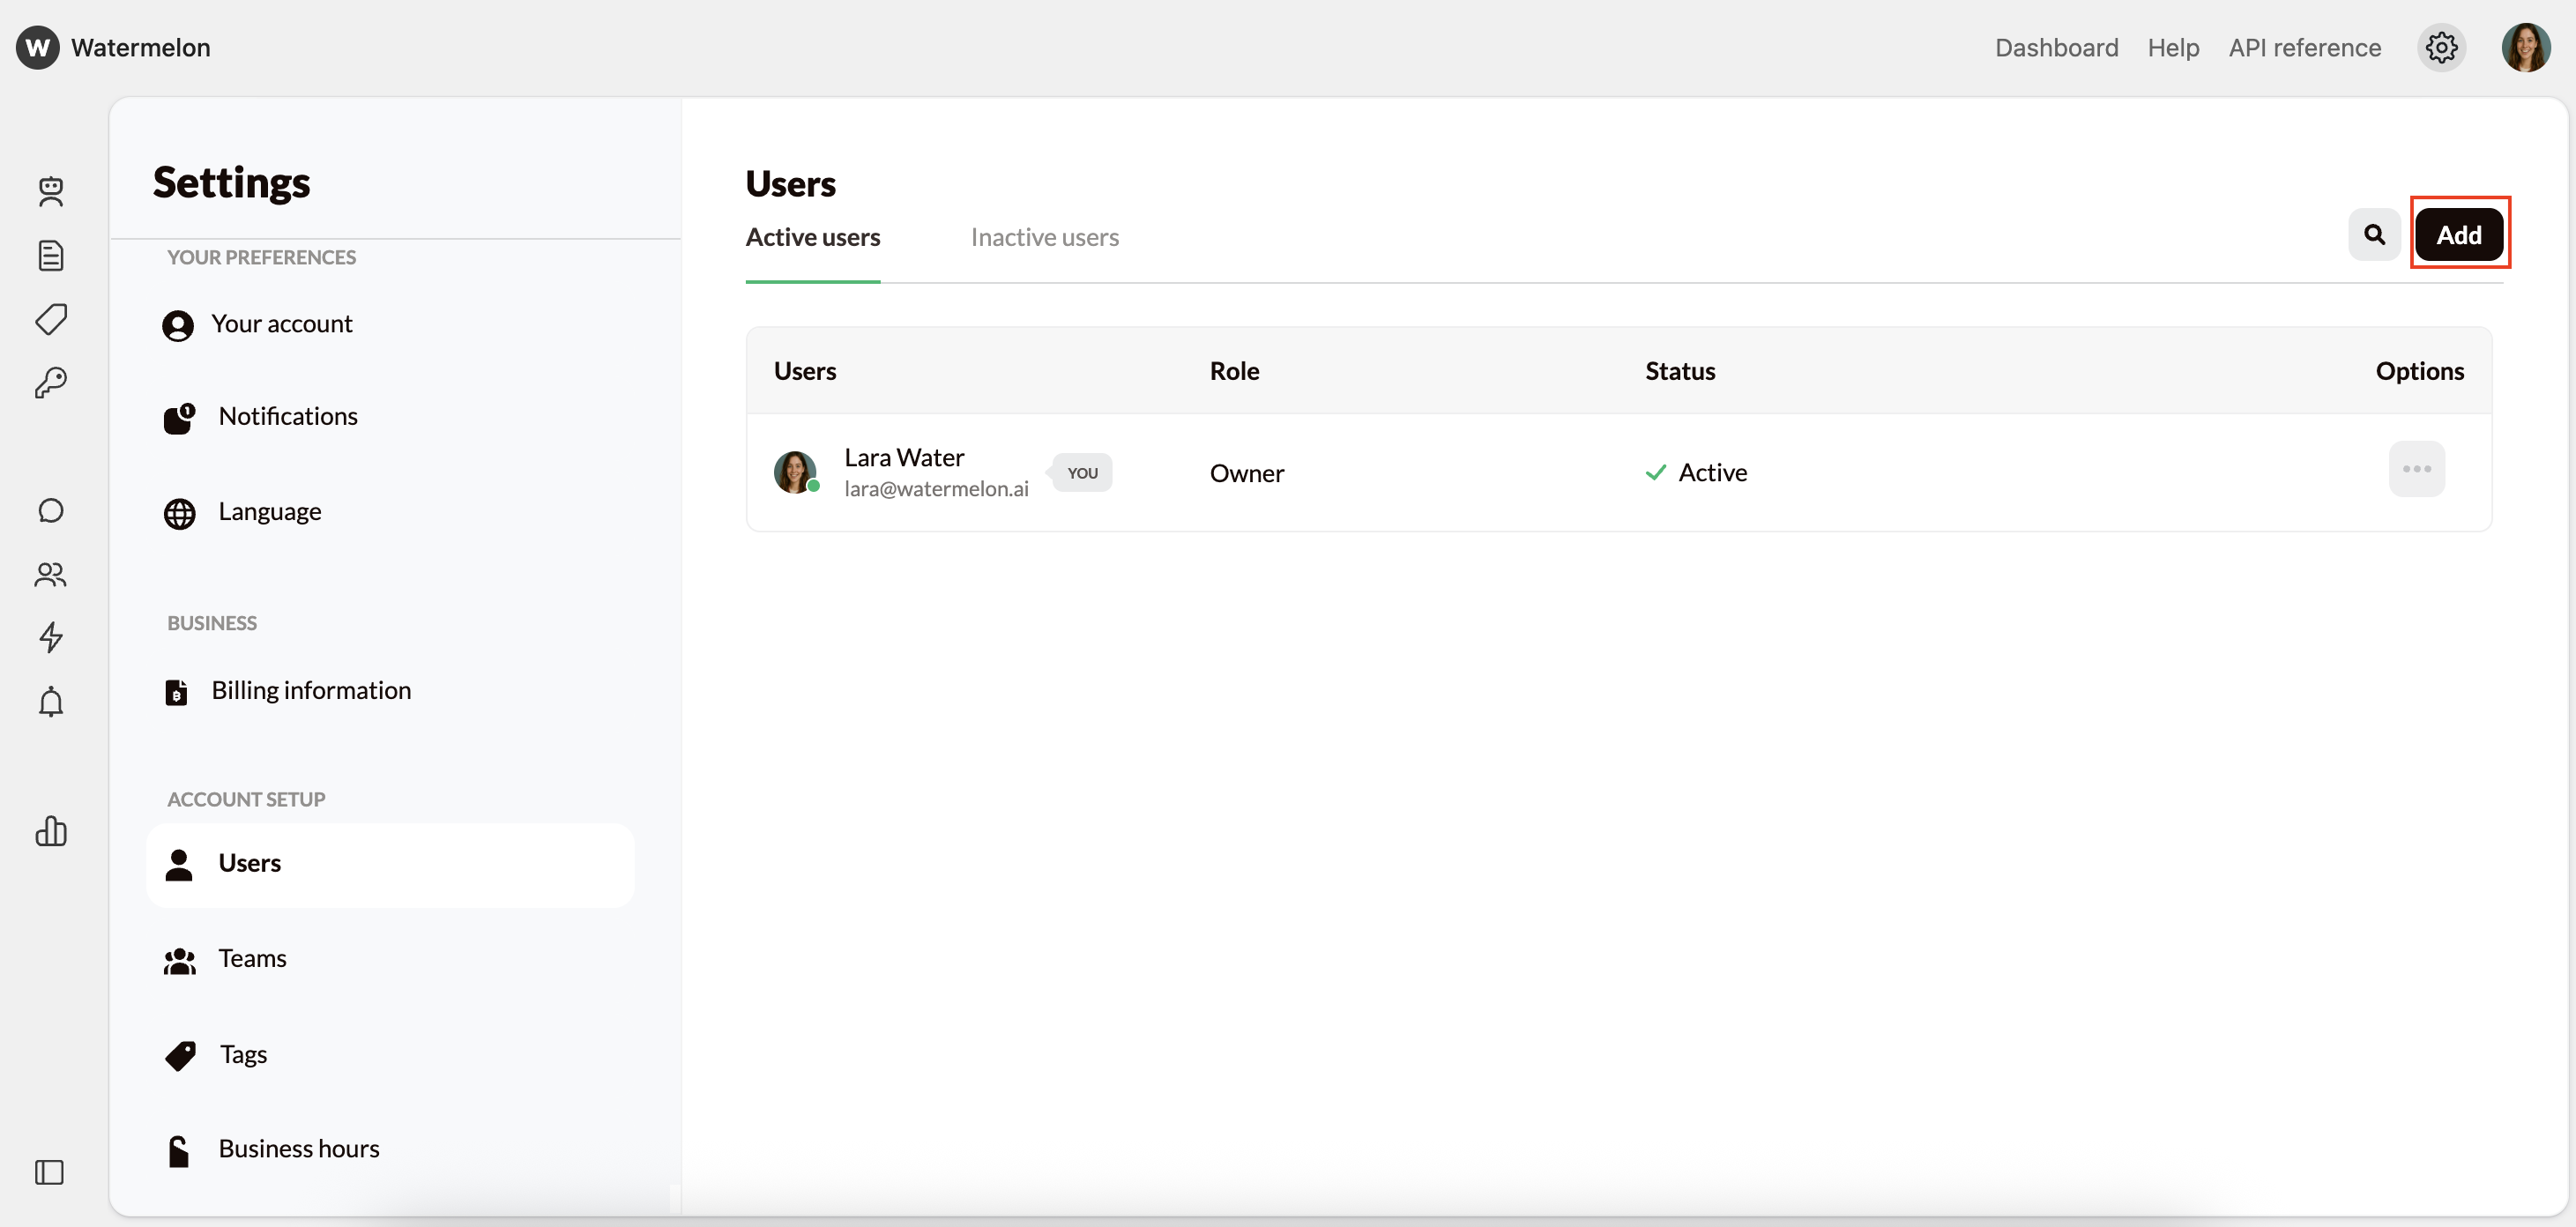Open the settings gear in the top bar
Image resolution: width=2576 pixels, height=1227 pixels.
coord(2442,47)
